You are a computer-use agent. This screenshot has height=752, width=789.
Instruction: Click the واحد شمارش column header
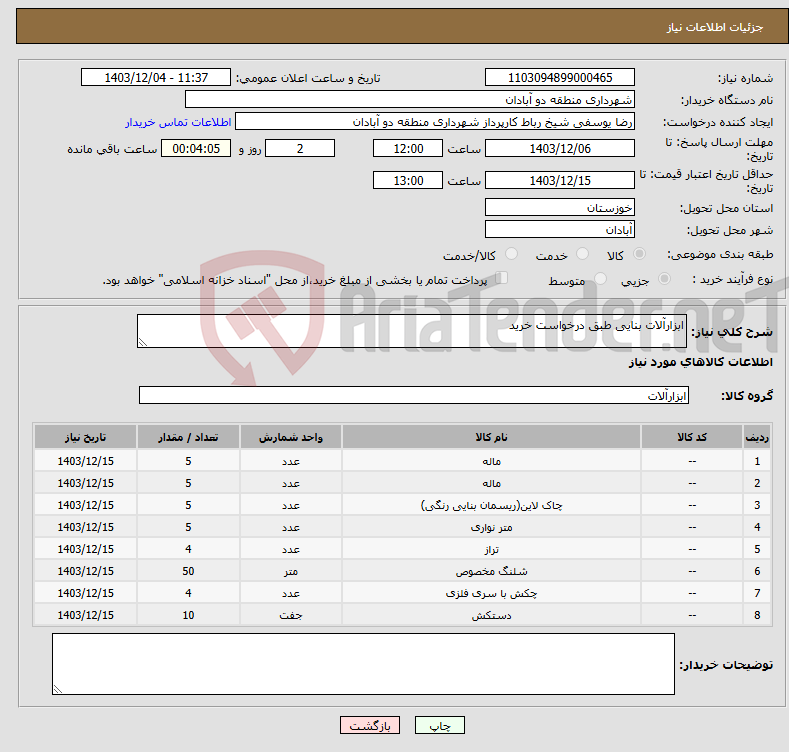(291, 437)
